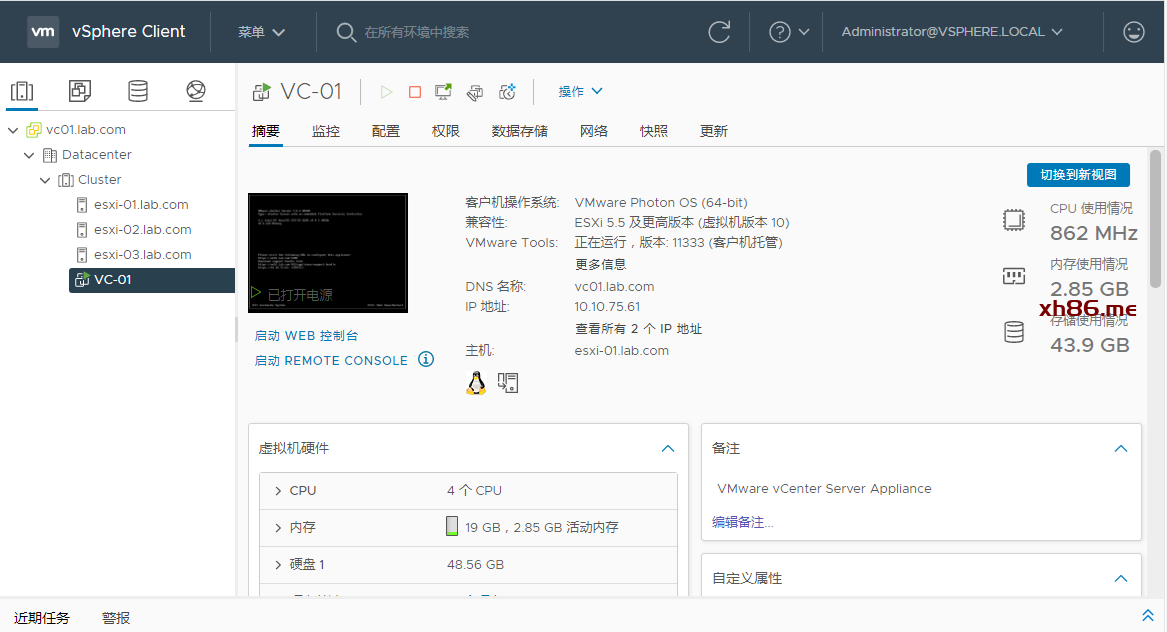The image size is (1167, 632).
Task: Click the VM console thumbnail preview
Action: (328, 252)
